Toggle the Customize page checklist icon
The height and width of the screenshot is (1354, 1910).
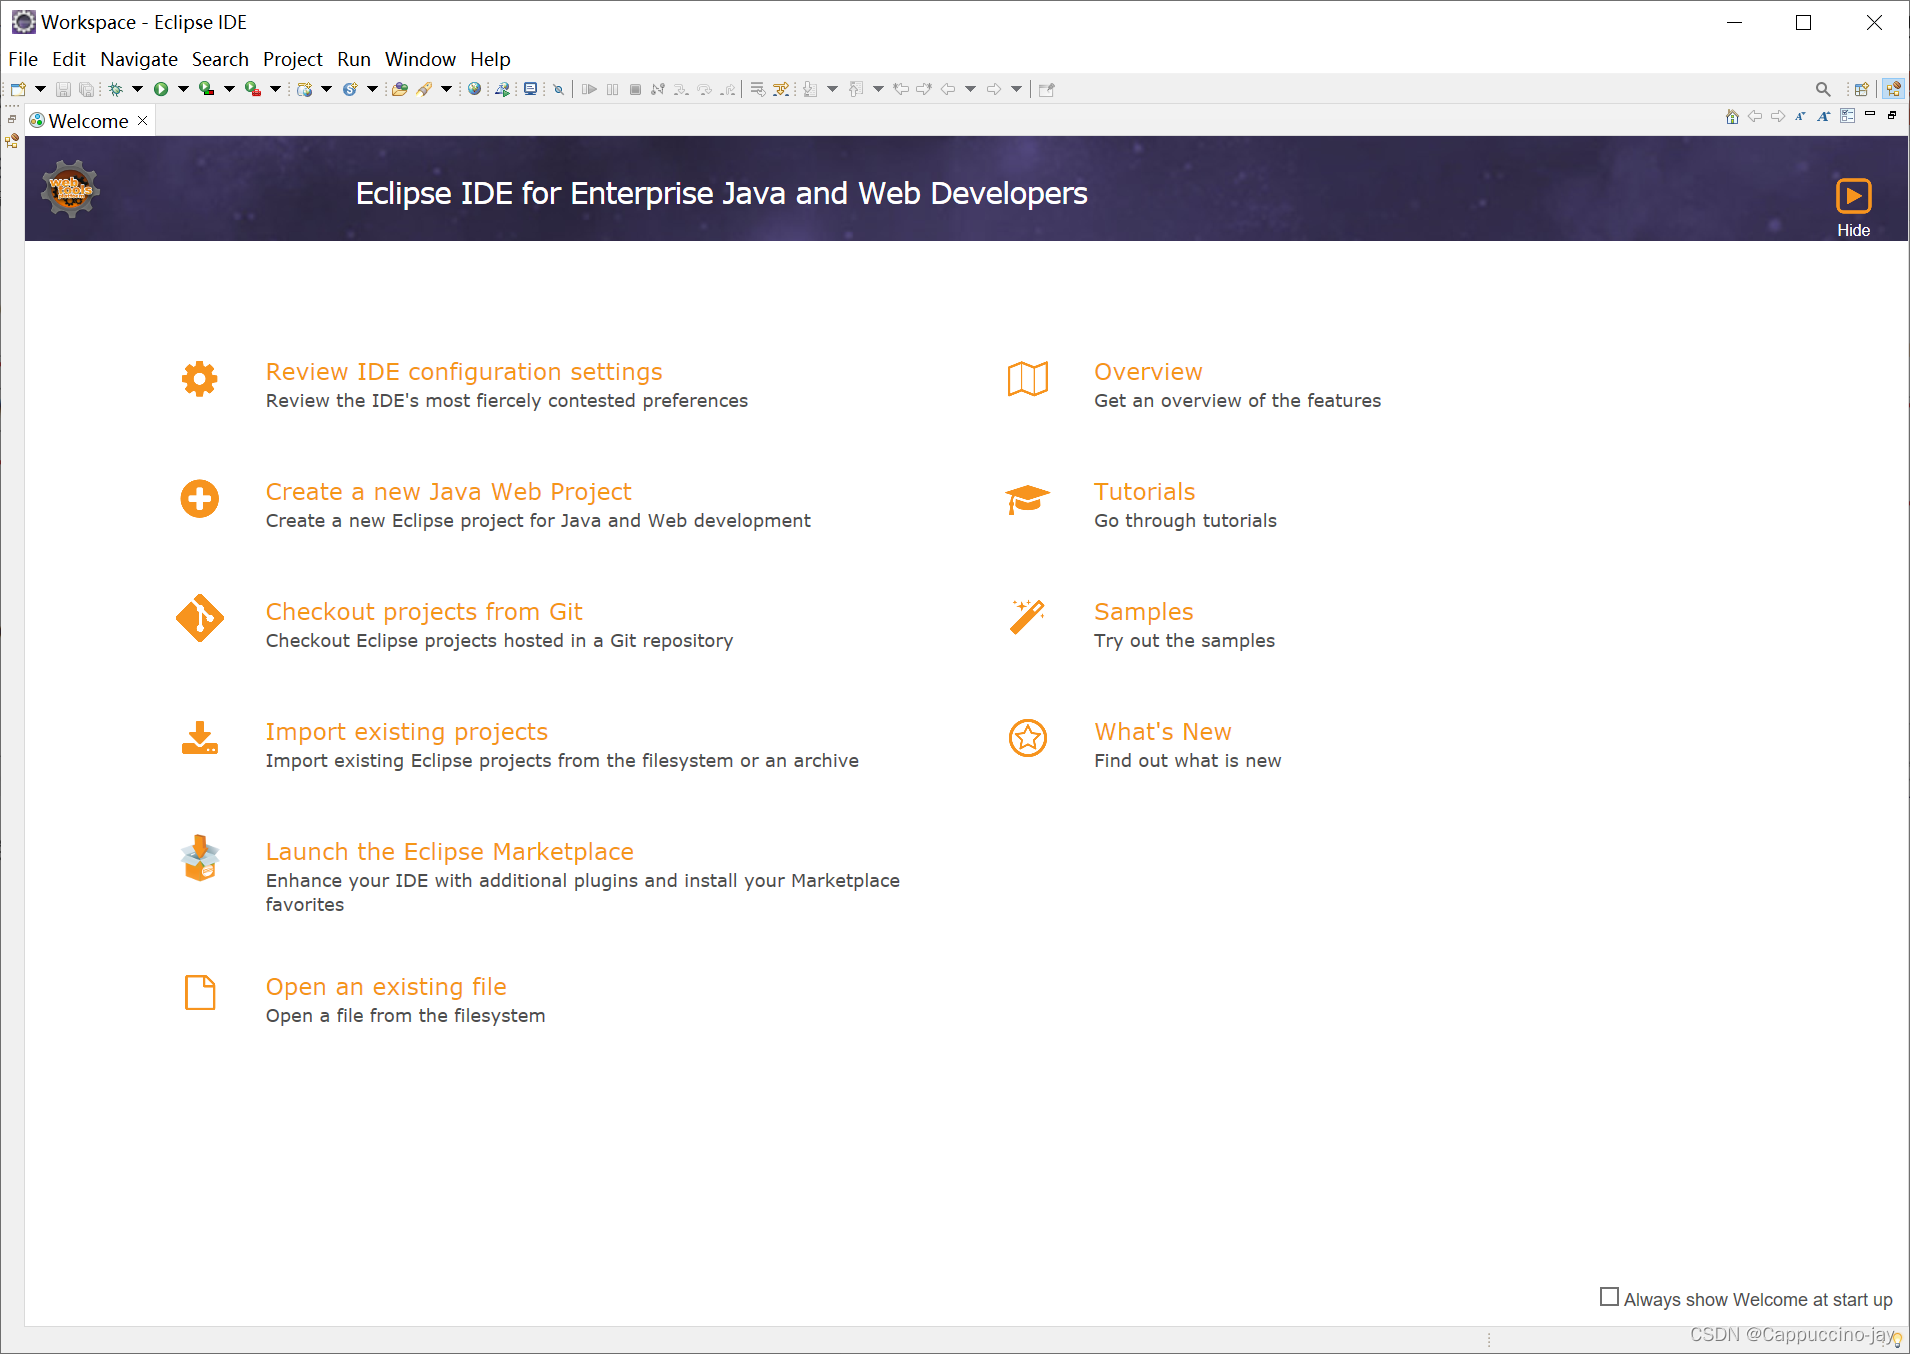click(x=1847, y=116)
